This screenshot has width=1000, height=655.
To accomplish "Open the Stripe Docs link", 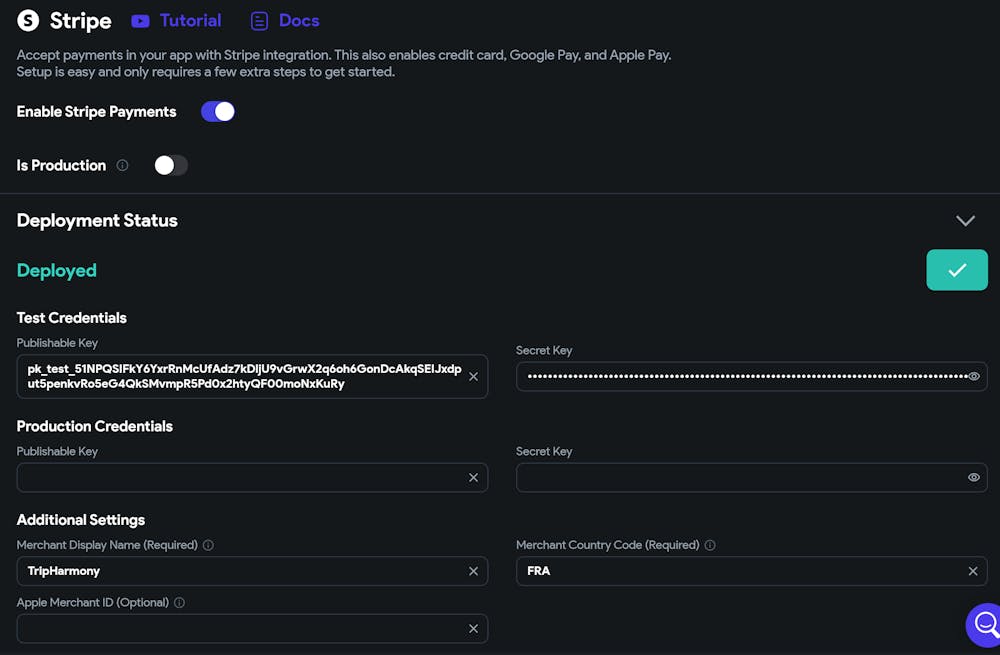I will pyautogui.click(x=285, y=20).
